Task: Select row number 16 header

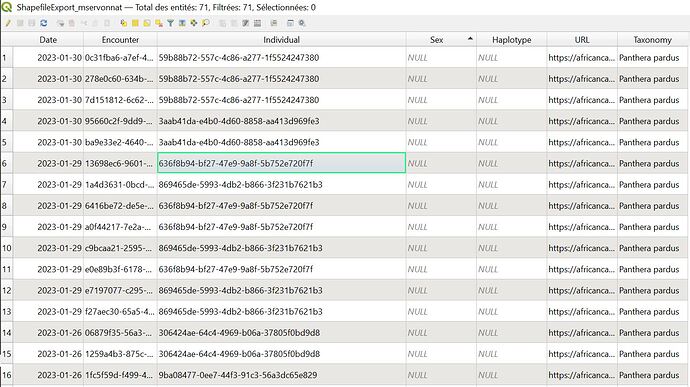Action: (7, 375)
